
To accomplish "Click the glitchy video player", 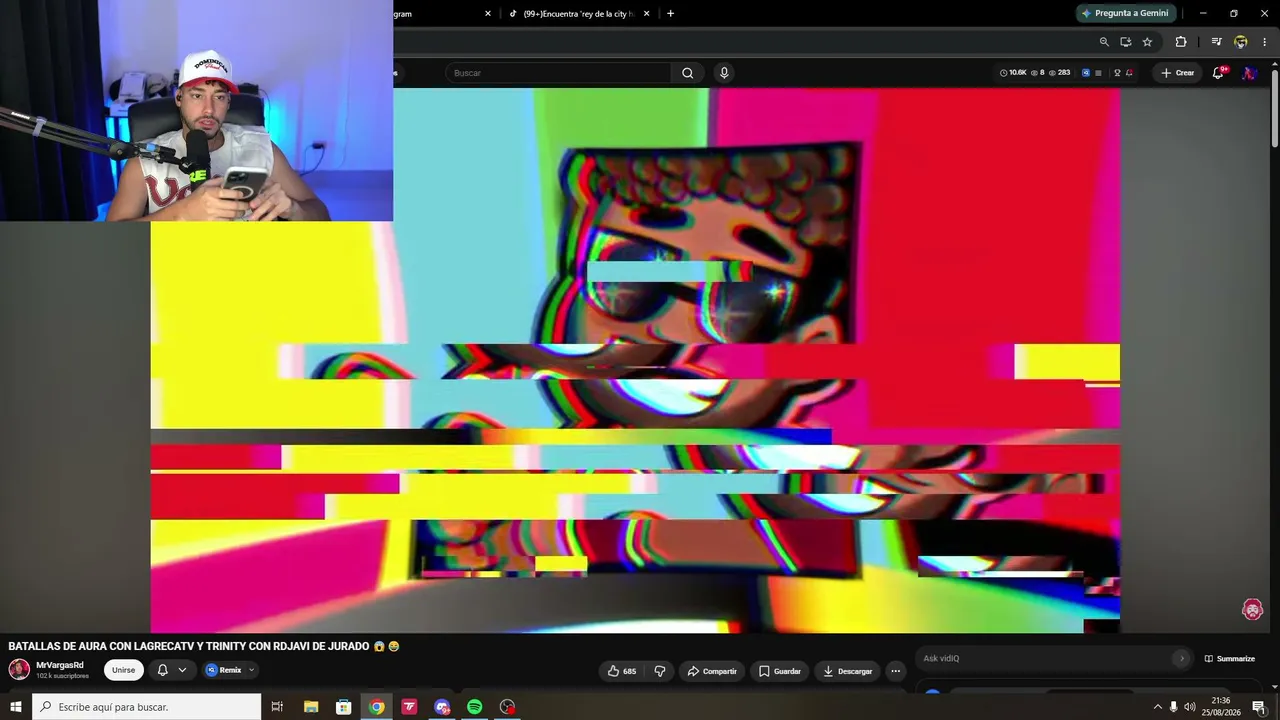I will [x=635, y=360].
